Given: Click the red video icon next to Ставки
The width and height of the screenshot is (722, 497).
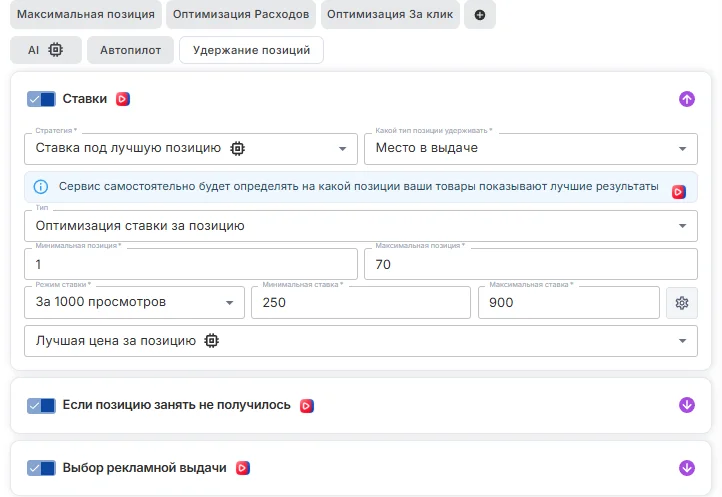Looking at the screenshot, I should (123, 99).
